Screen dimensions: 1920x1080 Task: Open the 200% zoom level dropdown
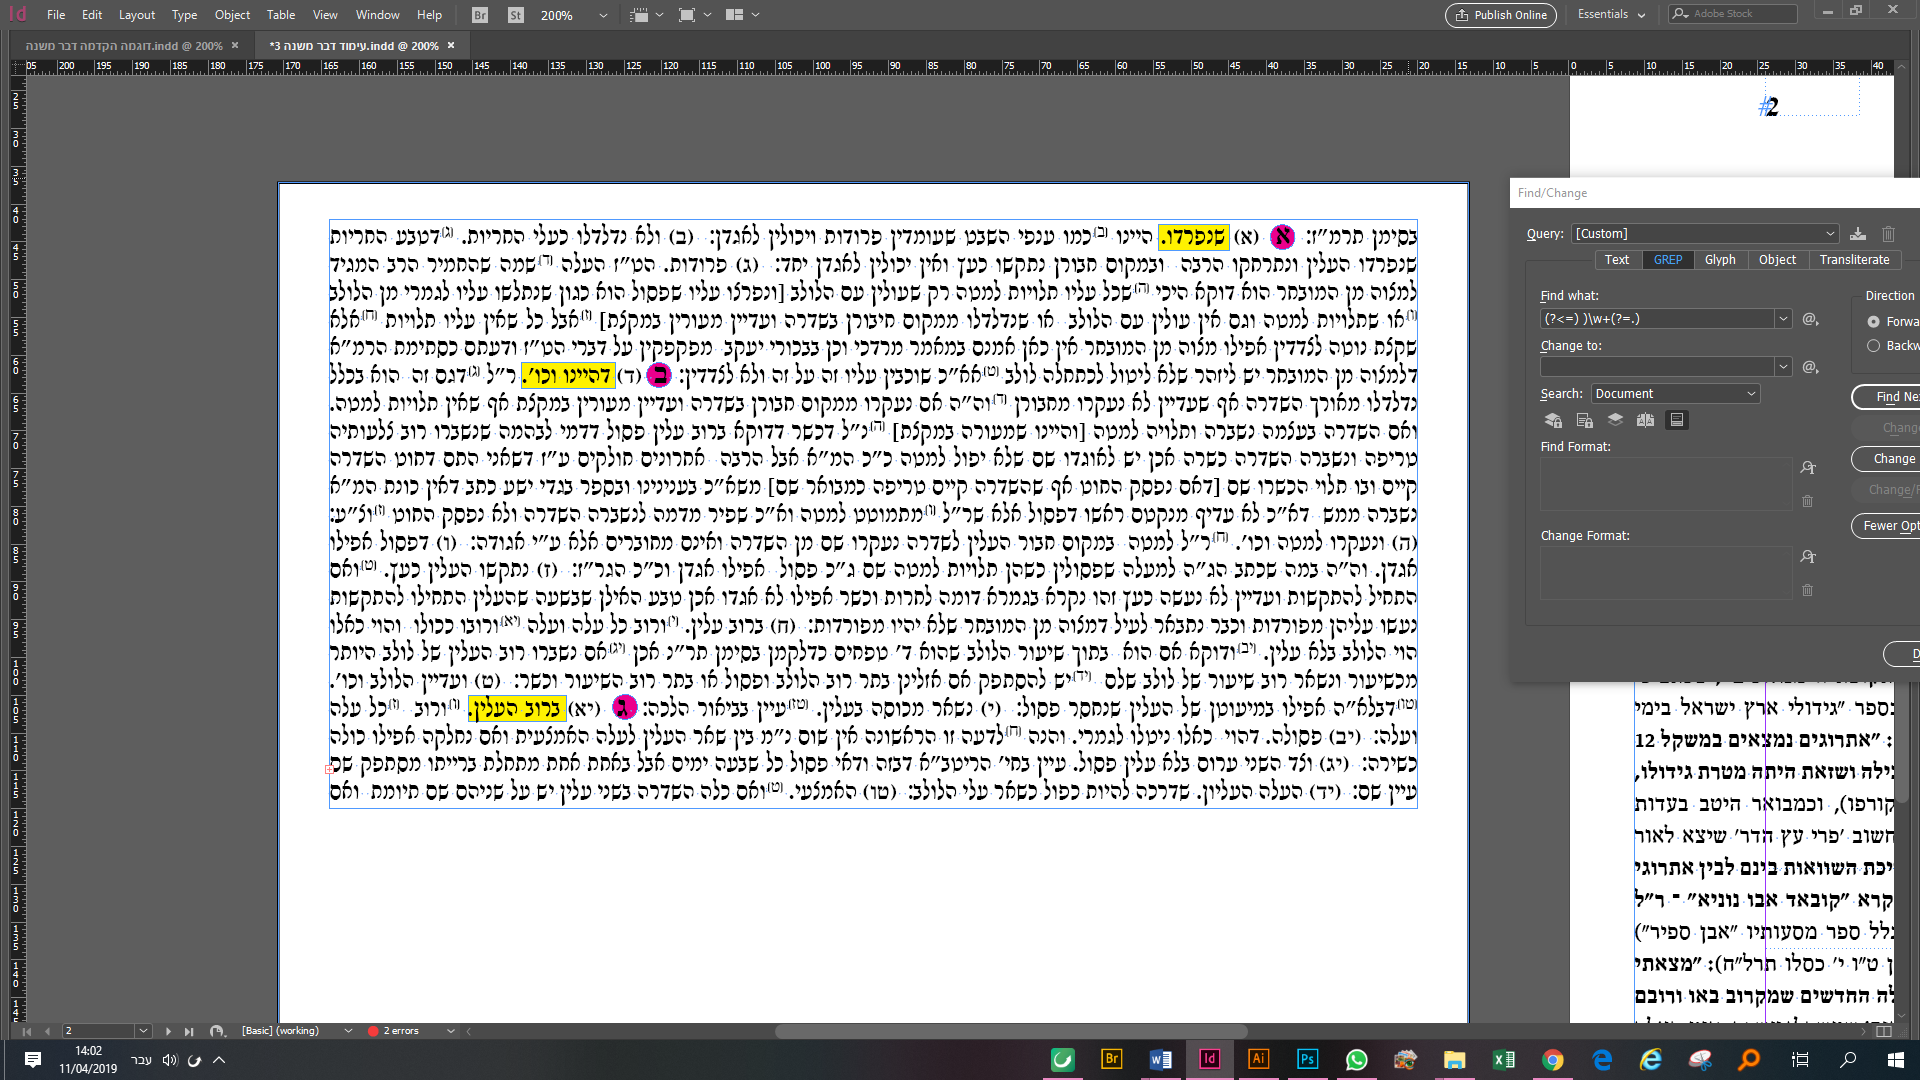click(x=603, y=15)
